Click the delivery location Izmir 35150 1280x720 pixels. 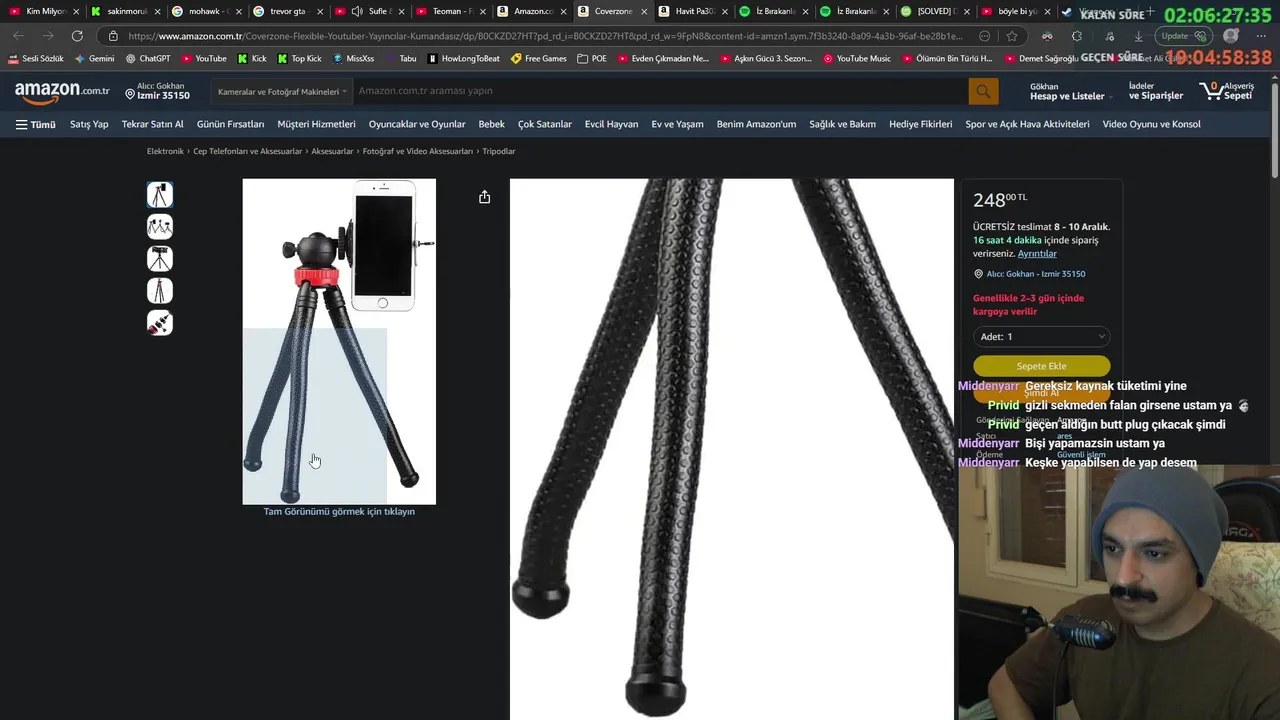pos(158,92)
